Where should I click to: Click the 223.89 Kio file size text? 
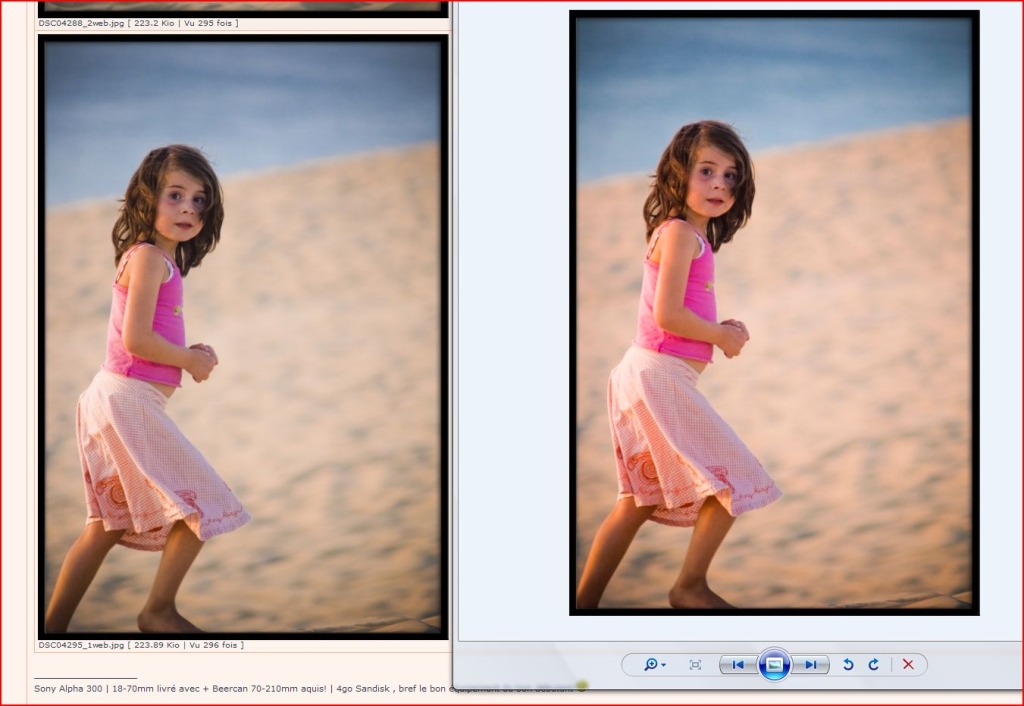coord(155,646)
